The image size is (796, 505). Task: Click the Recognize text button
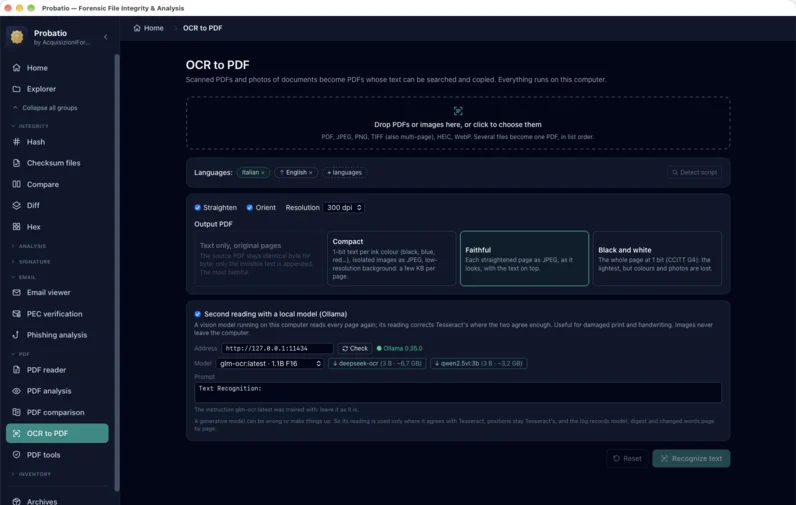691,458
